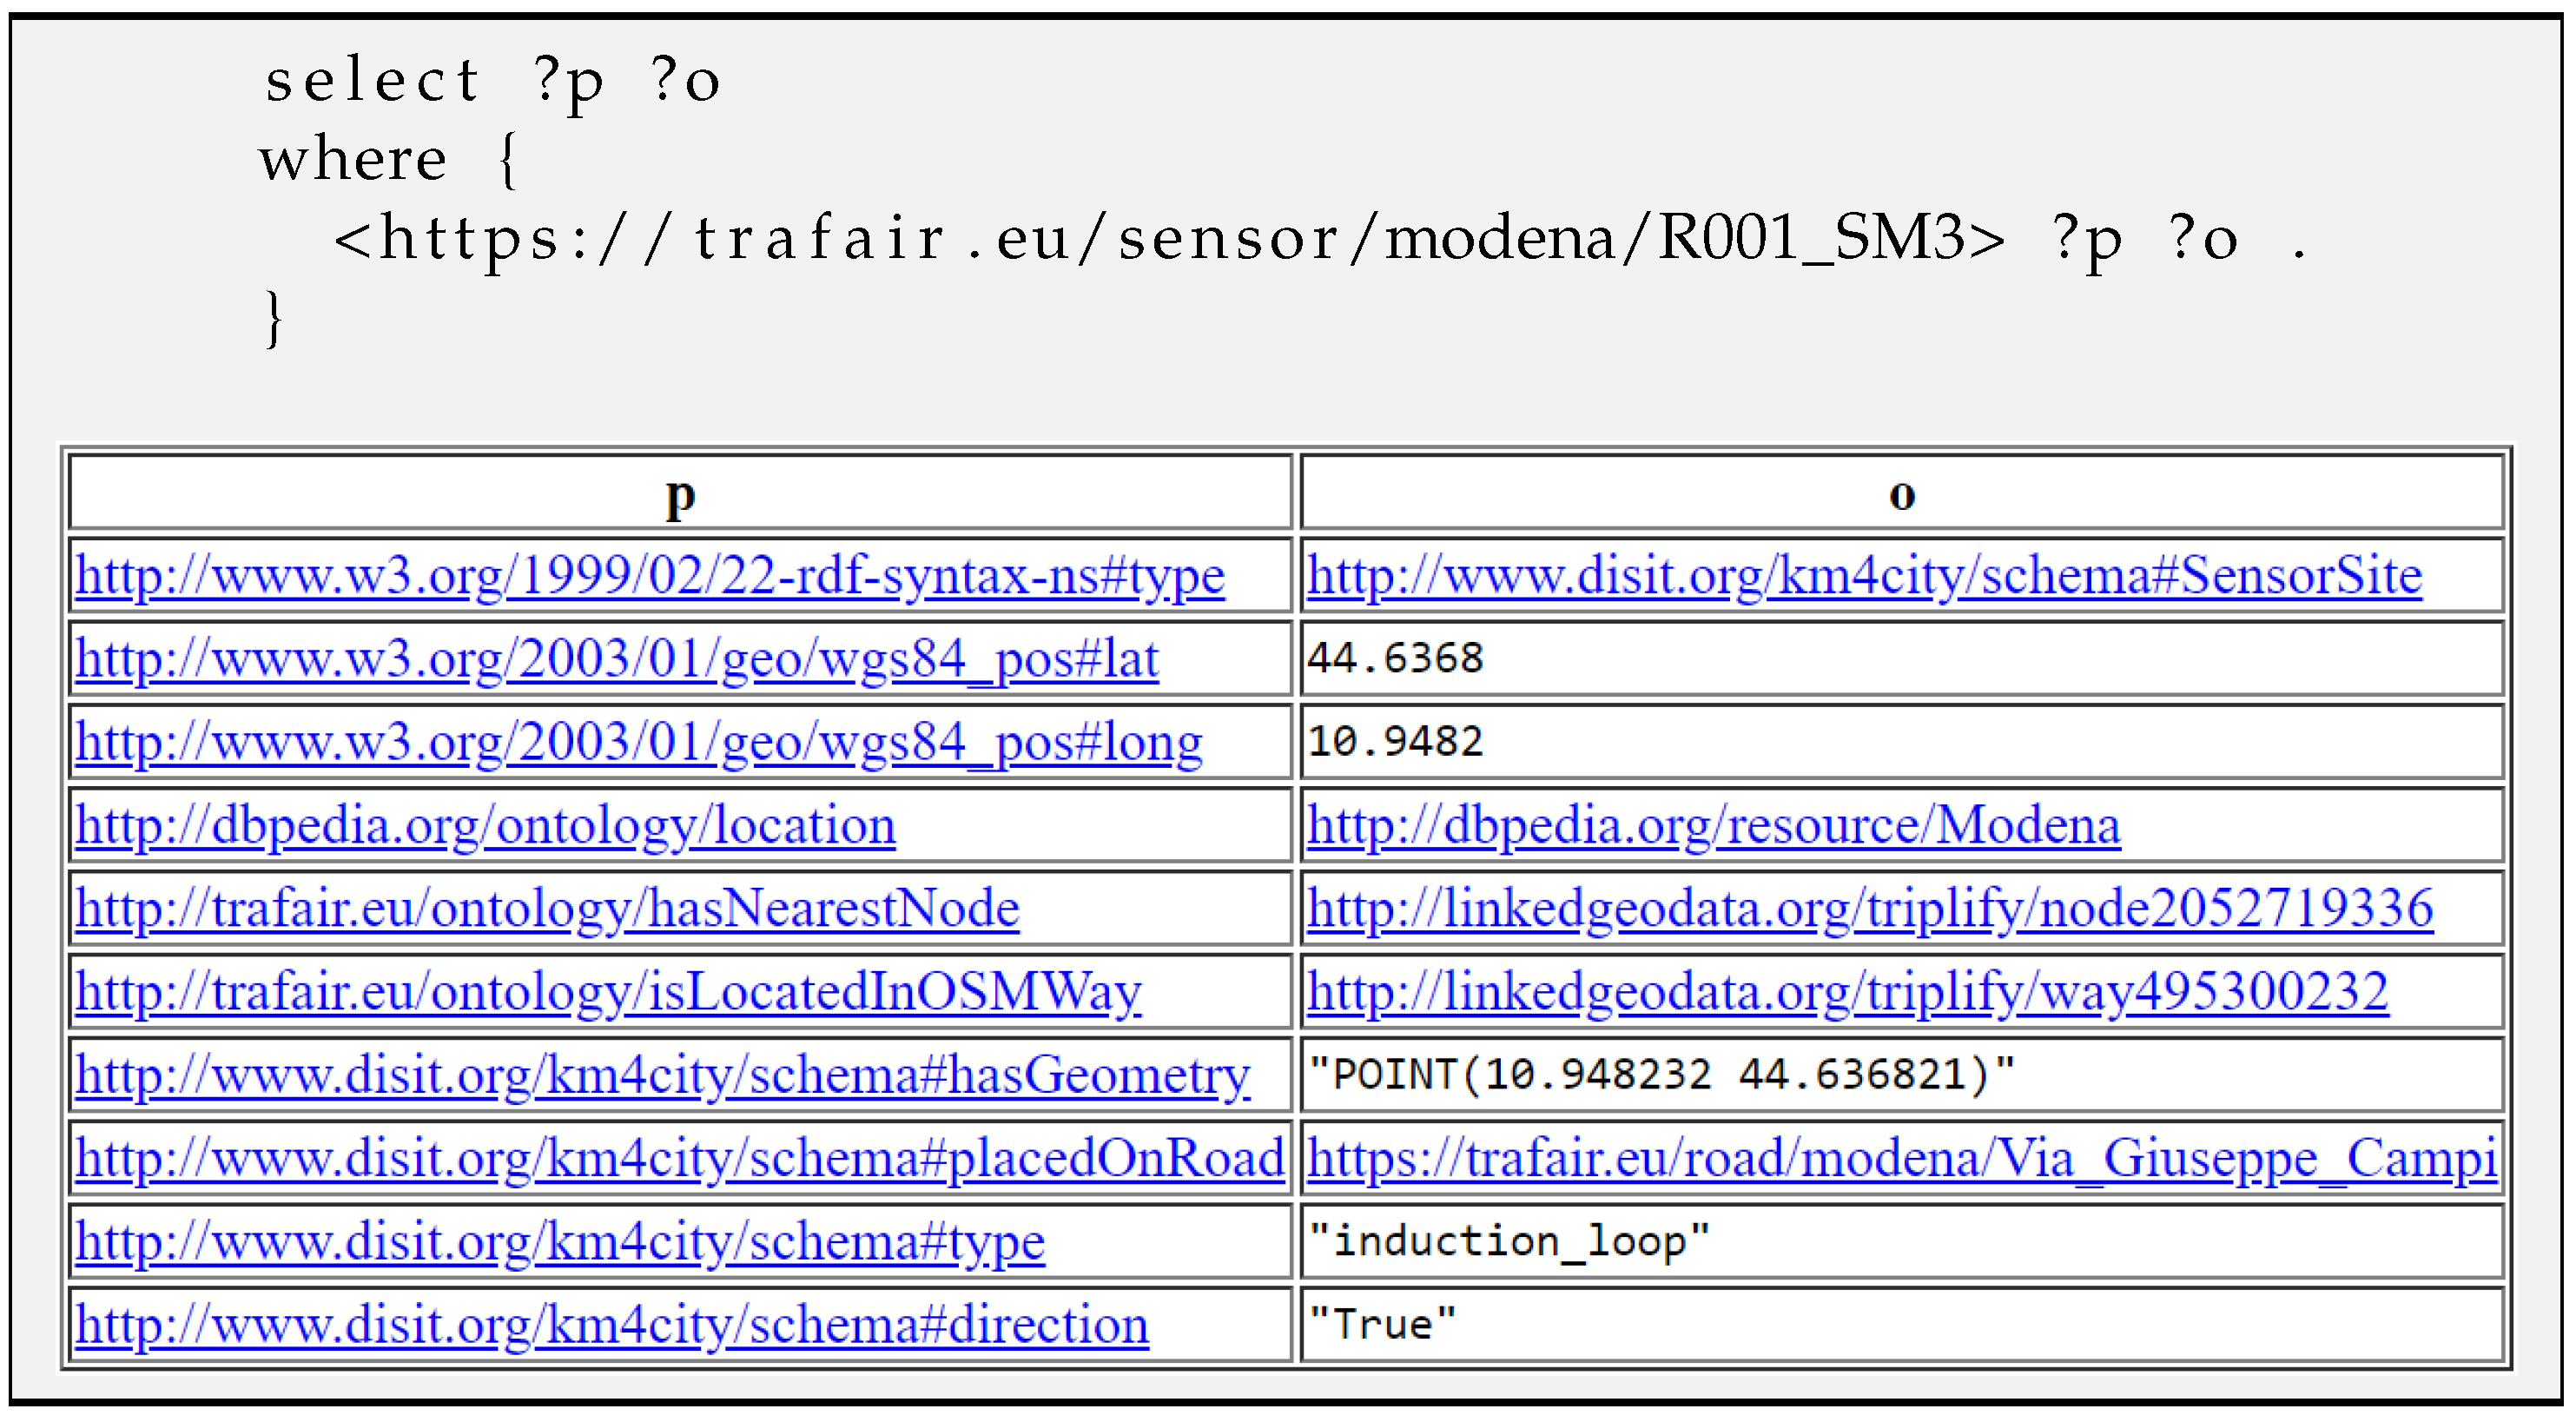Open the km4city schema#direction link
Image resolution: width=2576 pixels, height=1422 pixels.
pyautogui.click(x=612, y=1326)
